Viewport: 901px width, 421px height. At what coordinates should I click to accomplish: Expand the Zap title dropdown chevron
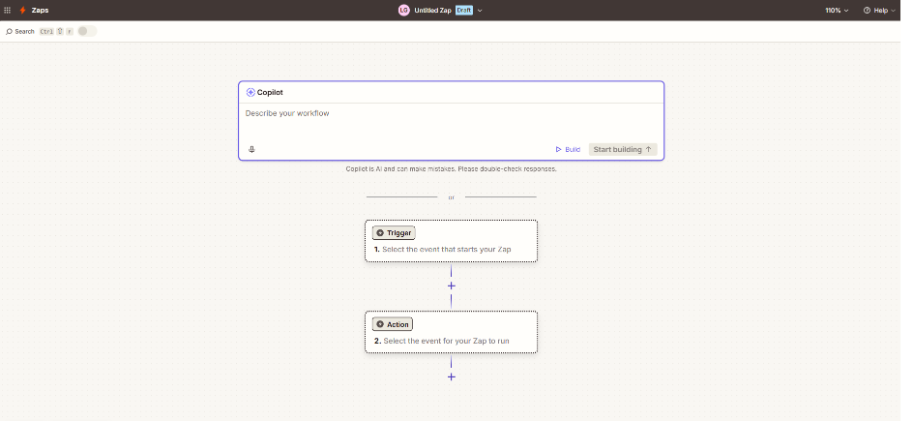(480, 10)
